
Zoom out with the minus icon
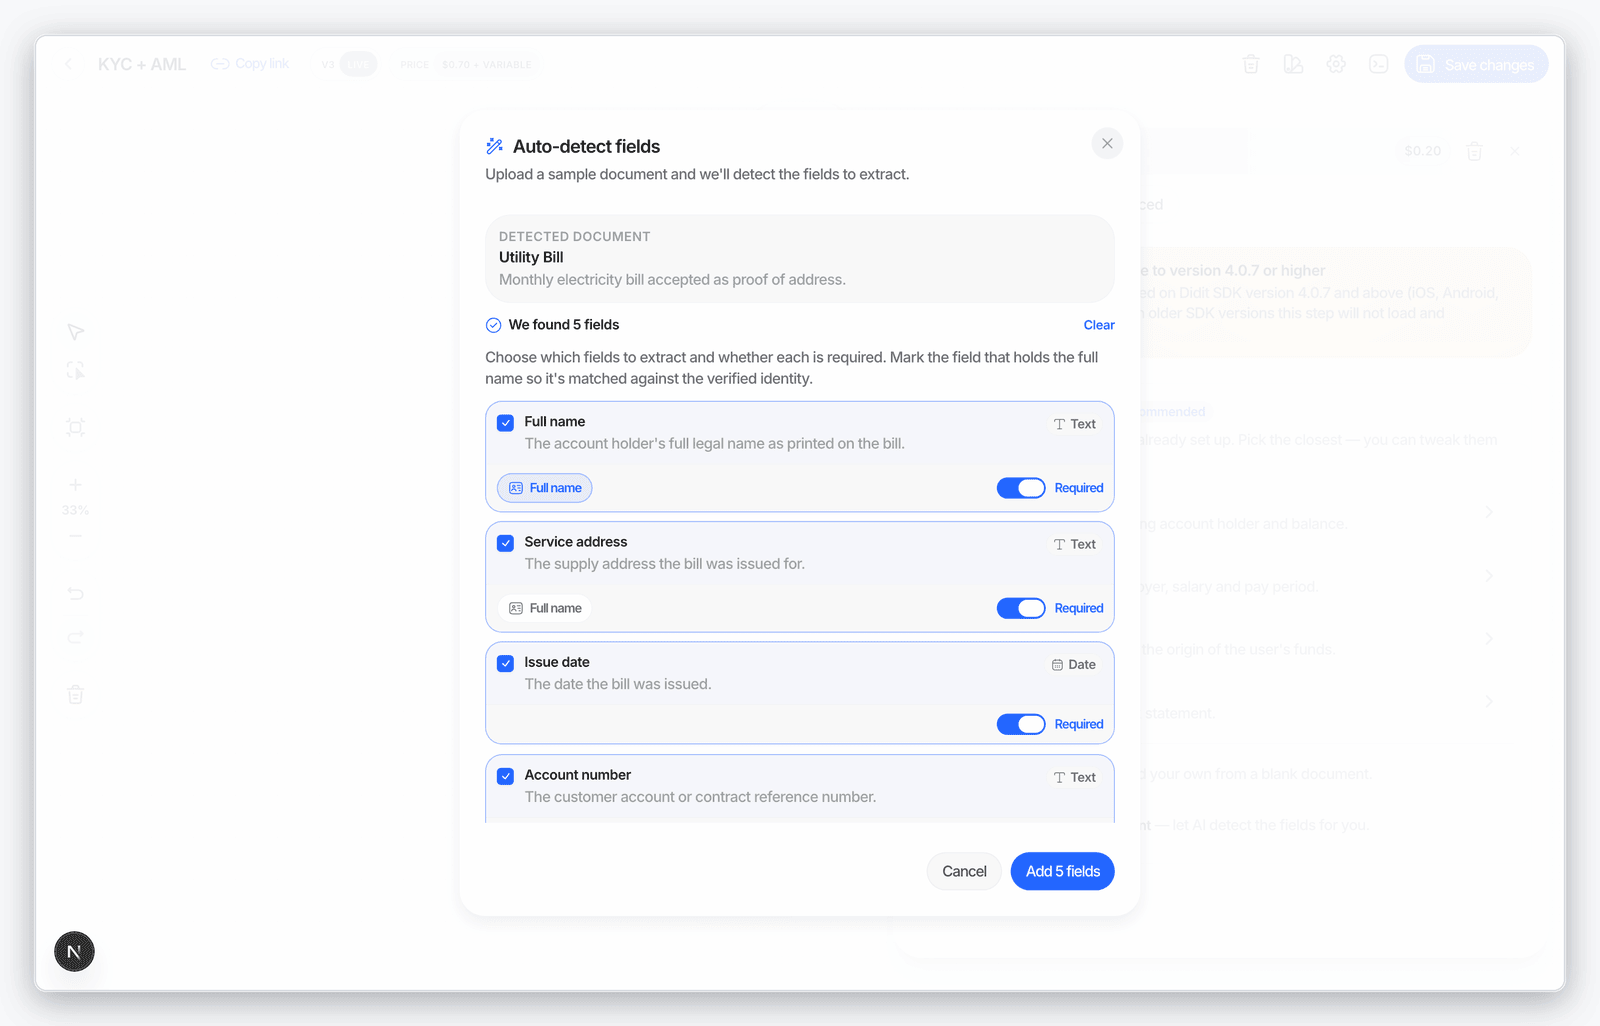[75, 536]
